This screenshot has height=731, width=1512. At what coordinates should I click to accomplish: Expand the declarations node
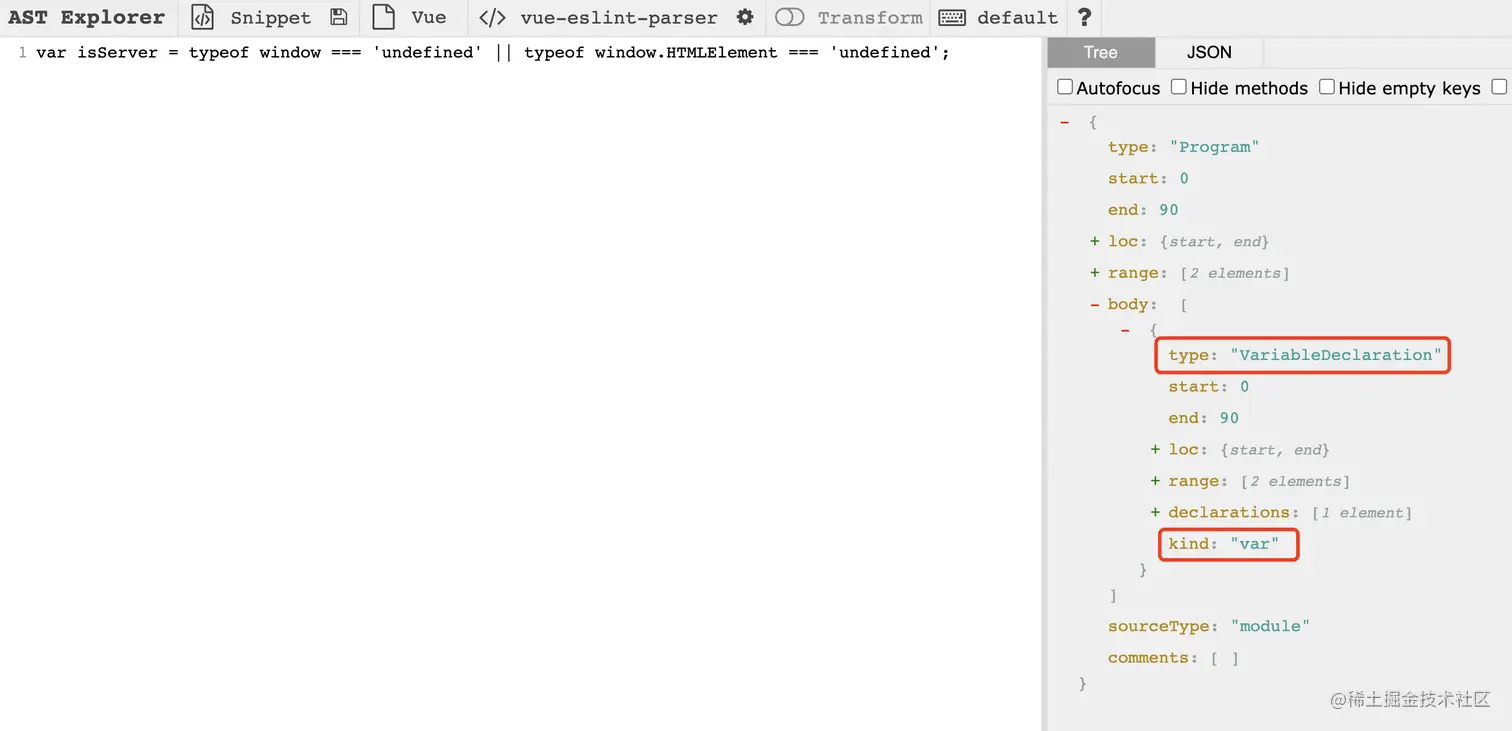[x=1156, y=513]
